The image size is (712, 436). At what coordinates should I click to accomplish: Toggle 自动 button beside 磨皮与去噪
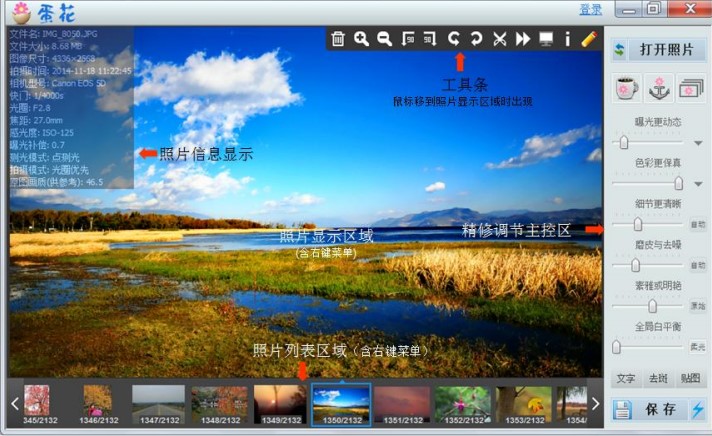click(698, 265)
